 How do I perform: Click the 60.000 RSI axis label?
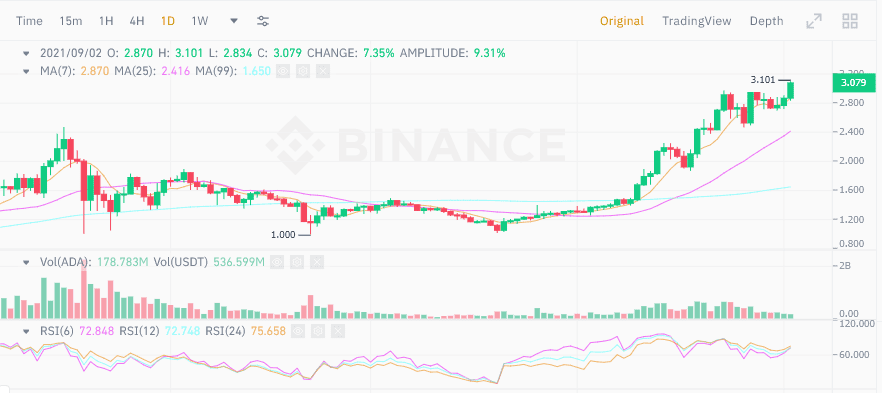[x=854, y=355]
